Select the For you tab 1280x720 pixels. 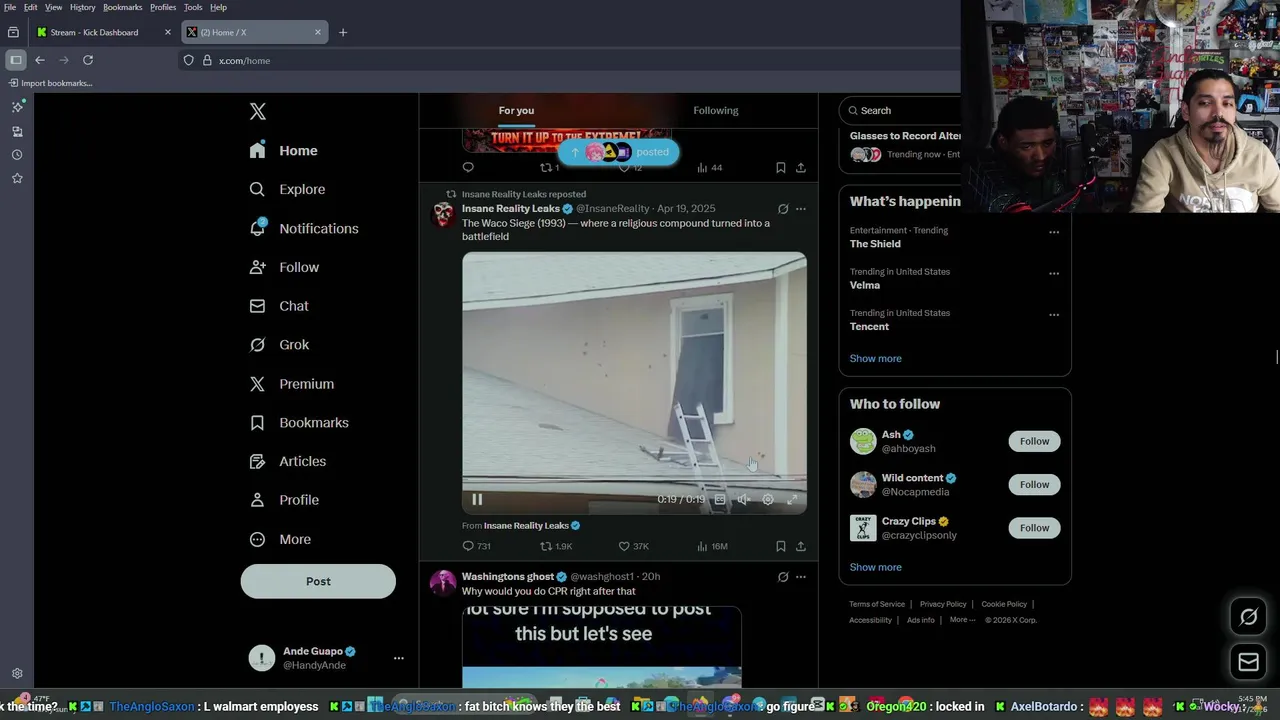[516, 110]
